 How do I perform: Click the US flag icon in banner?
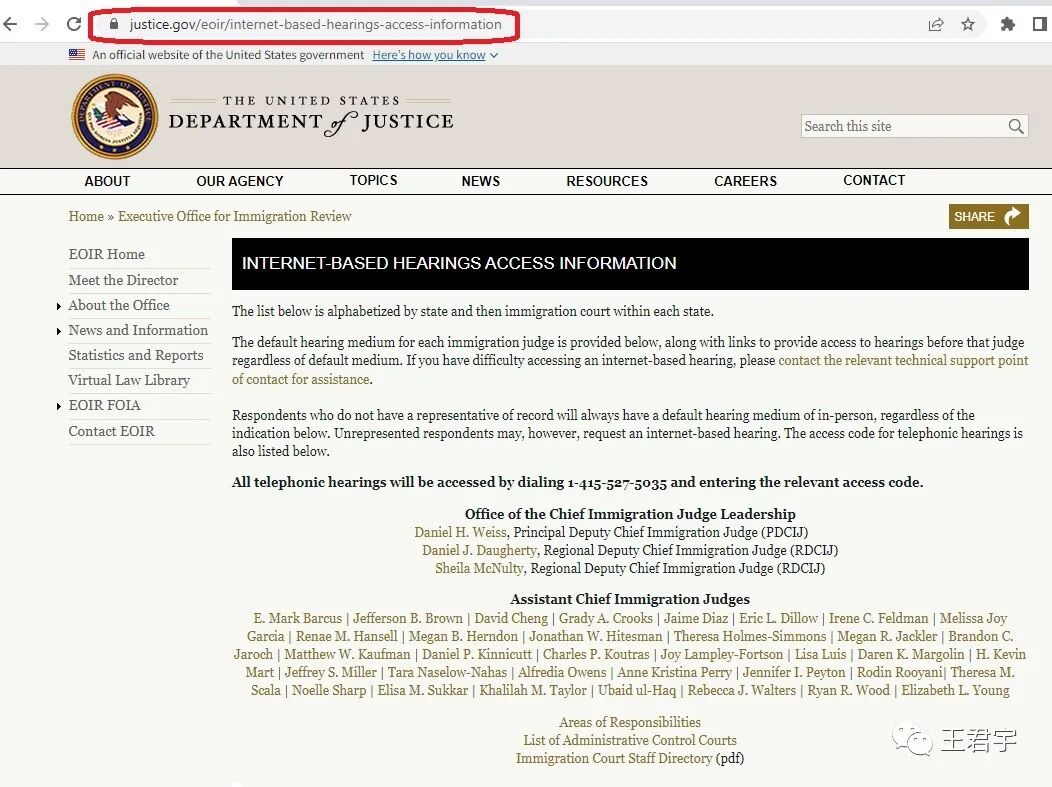(76, 54)
